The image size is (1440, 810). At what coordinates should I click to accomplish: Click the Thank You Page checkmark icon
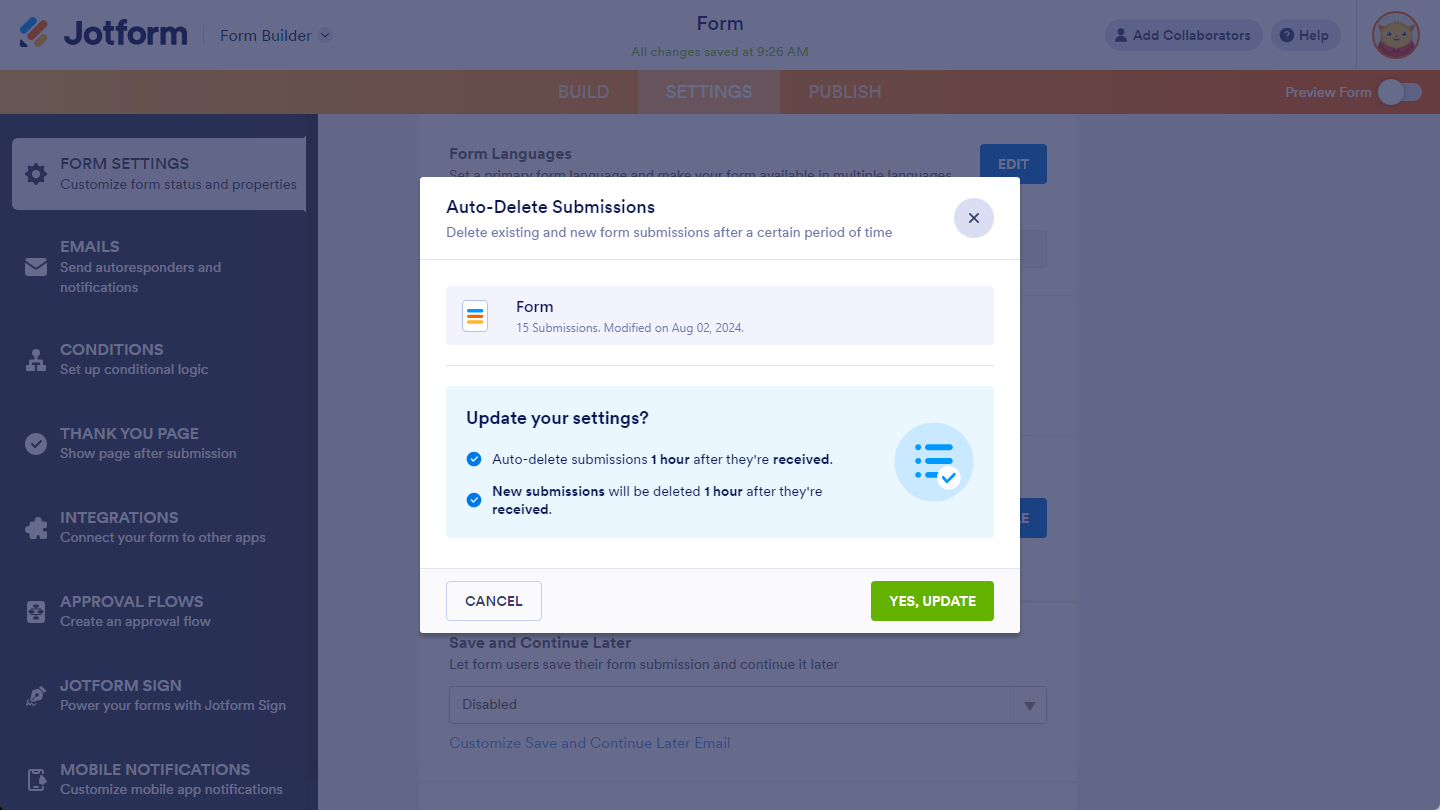36,444
